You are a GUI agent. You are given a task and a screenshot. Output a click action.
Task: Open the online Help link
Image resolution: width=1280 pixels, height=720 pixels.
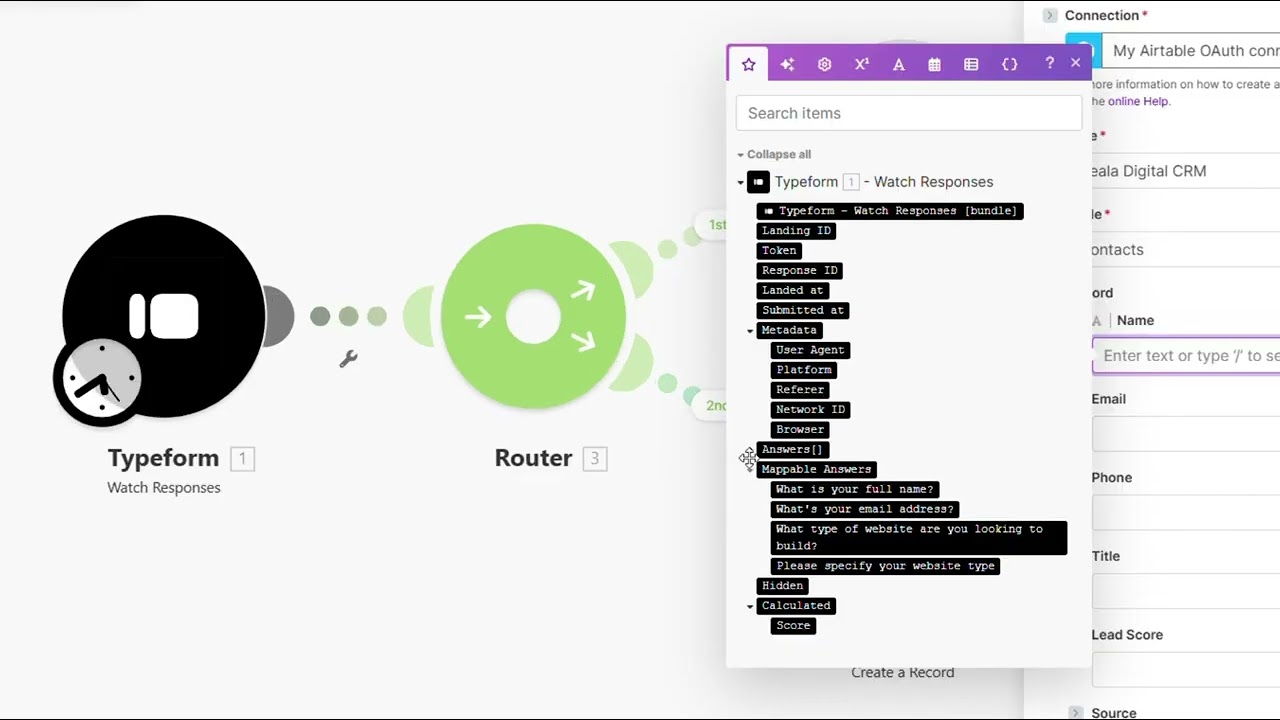(x=1138, y=101)
